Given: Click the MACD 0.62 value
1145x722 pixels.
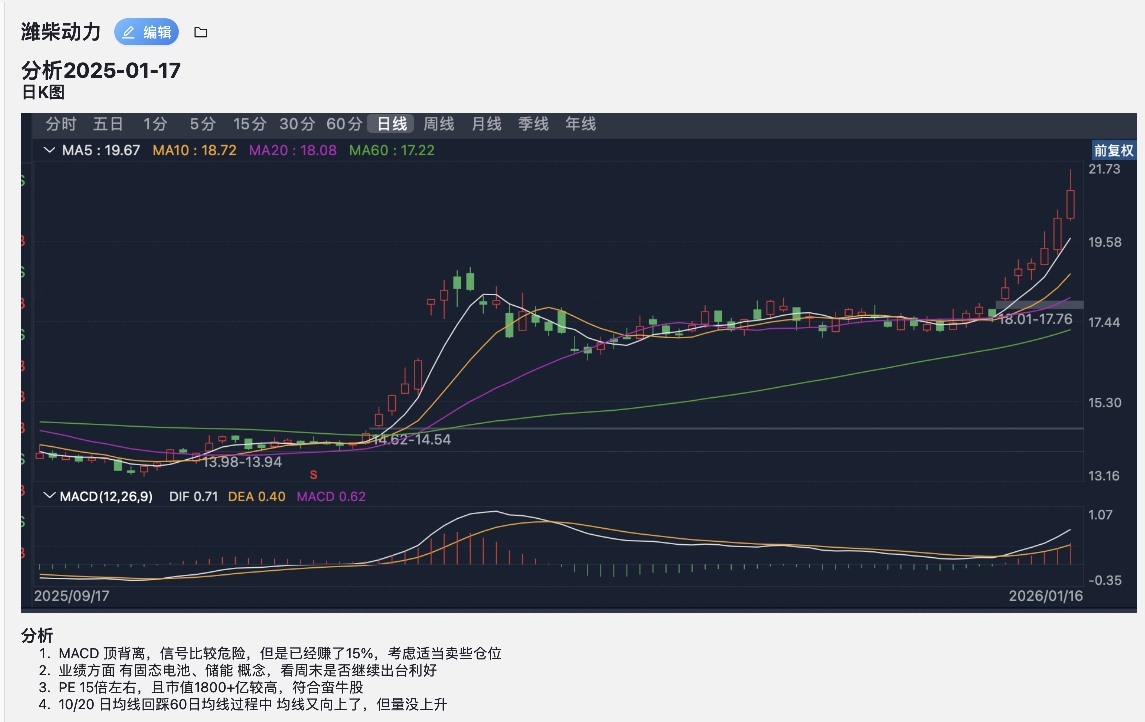Looking at the screenshot, I should click(331, 496).
